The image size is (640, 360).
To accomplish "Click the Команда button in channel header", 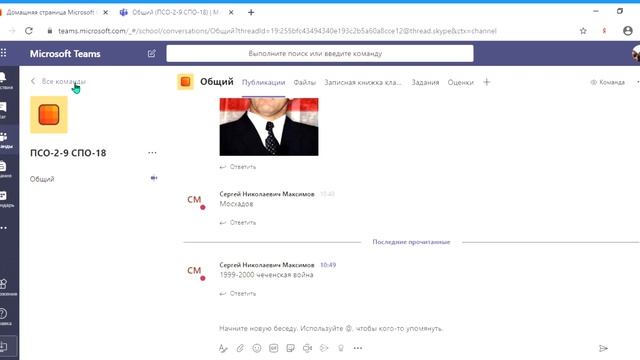I will click(x=608, y=82).
